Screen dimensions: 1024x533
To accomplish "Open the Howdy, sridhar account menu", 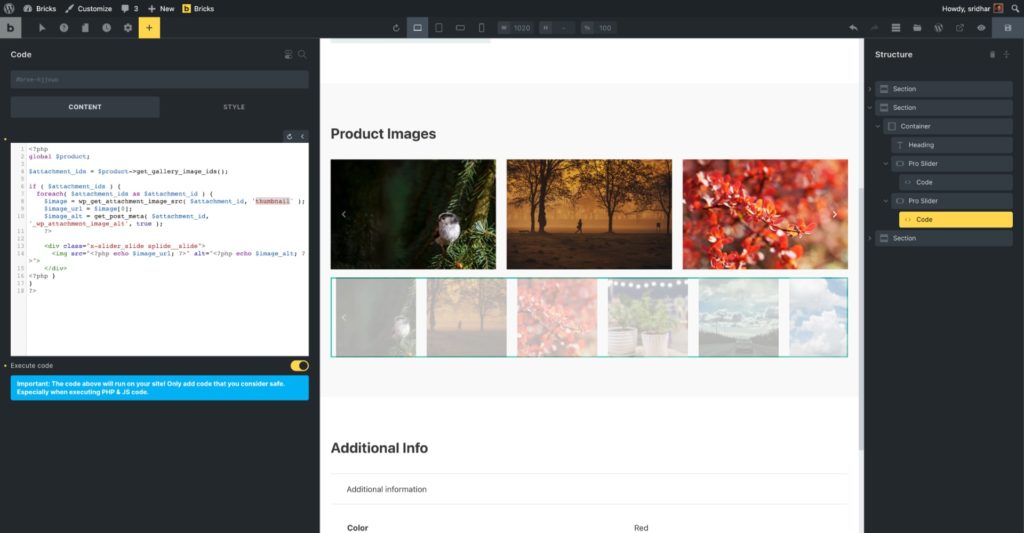I will coord(972,8).
